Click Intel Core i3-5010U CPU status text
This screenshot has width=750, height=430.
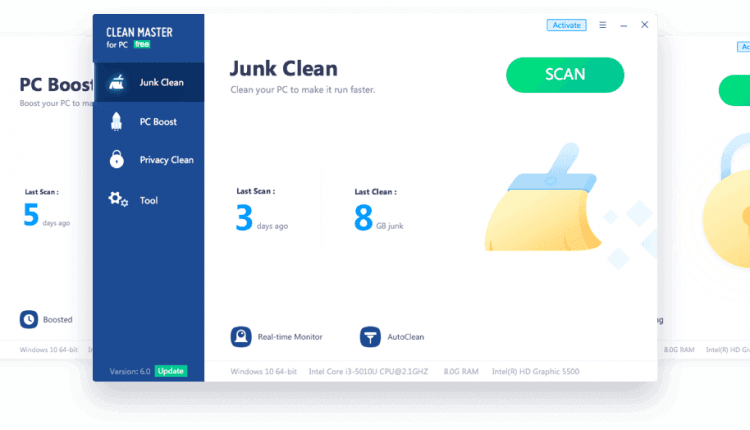[x=368, y=371]
